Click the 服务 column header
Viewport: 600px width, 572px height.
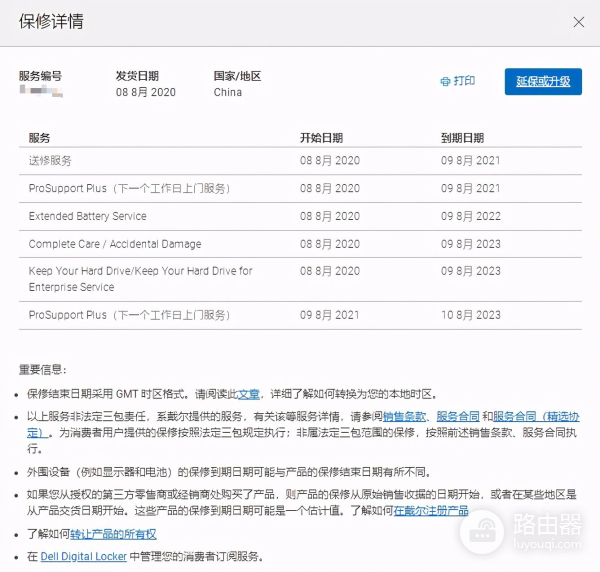tap(39, 138)
